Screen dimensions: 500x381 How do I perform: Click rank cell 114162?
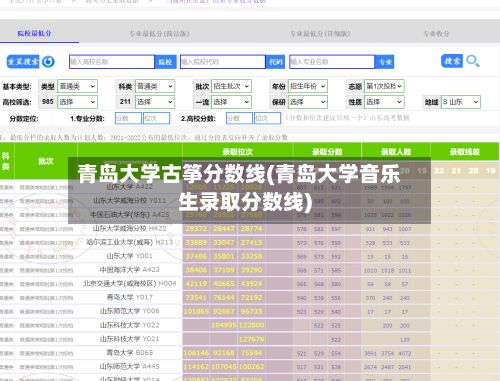[196, 366]
